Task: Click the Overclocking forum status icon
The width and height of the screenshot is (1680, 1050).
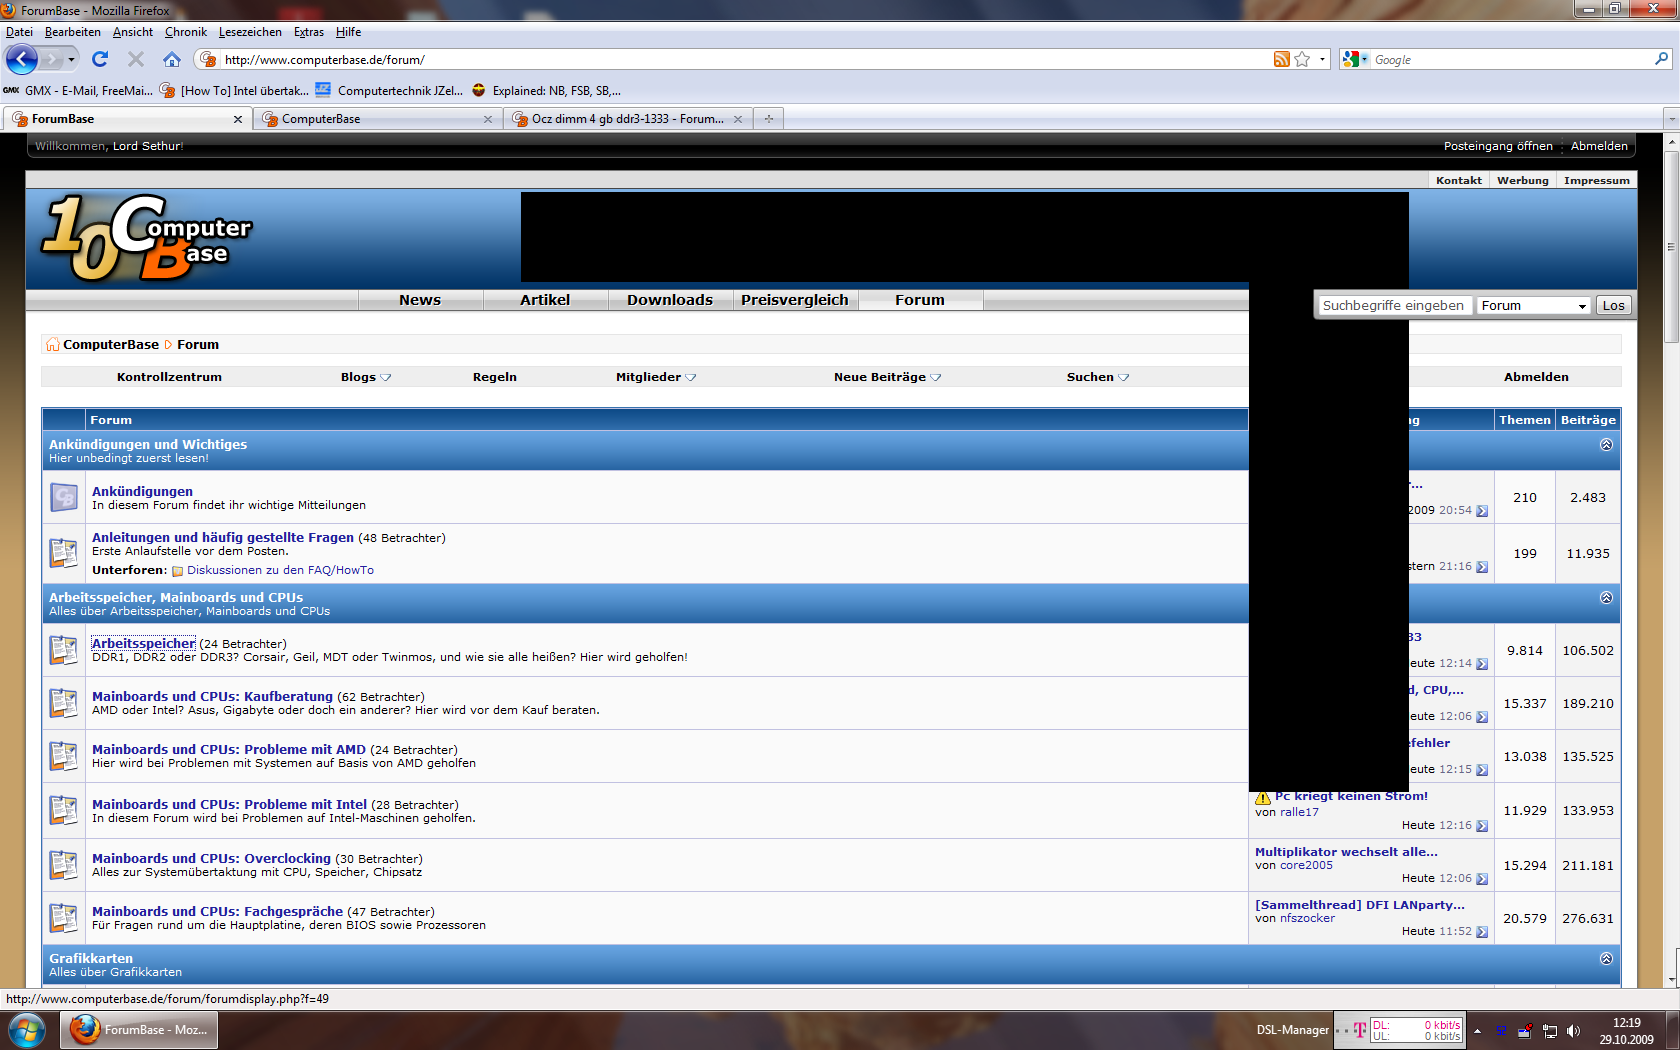Action: click(x=64, y=864)
